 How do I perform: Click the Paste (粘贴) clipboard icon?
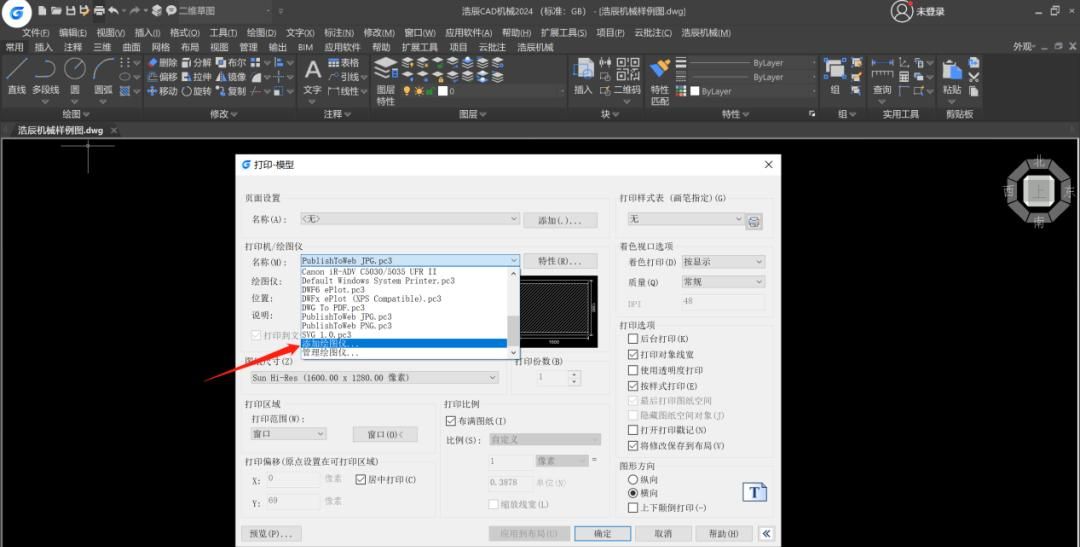coord(952,68)
